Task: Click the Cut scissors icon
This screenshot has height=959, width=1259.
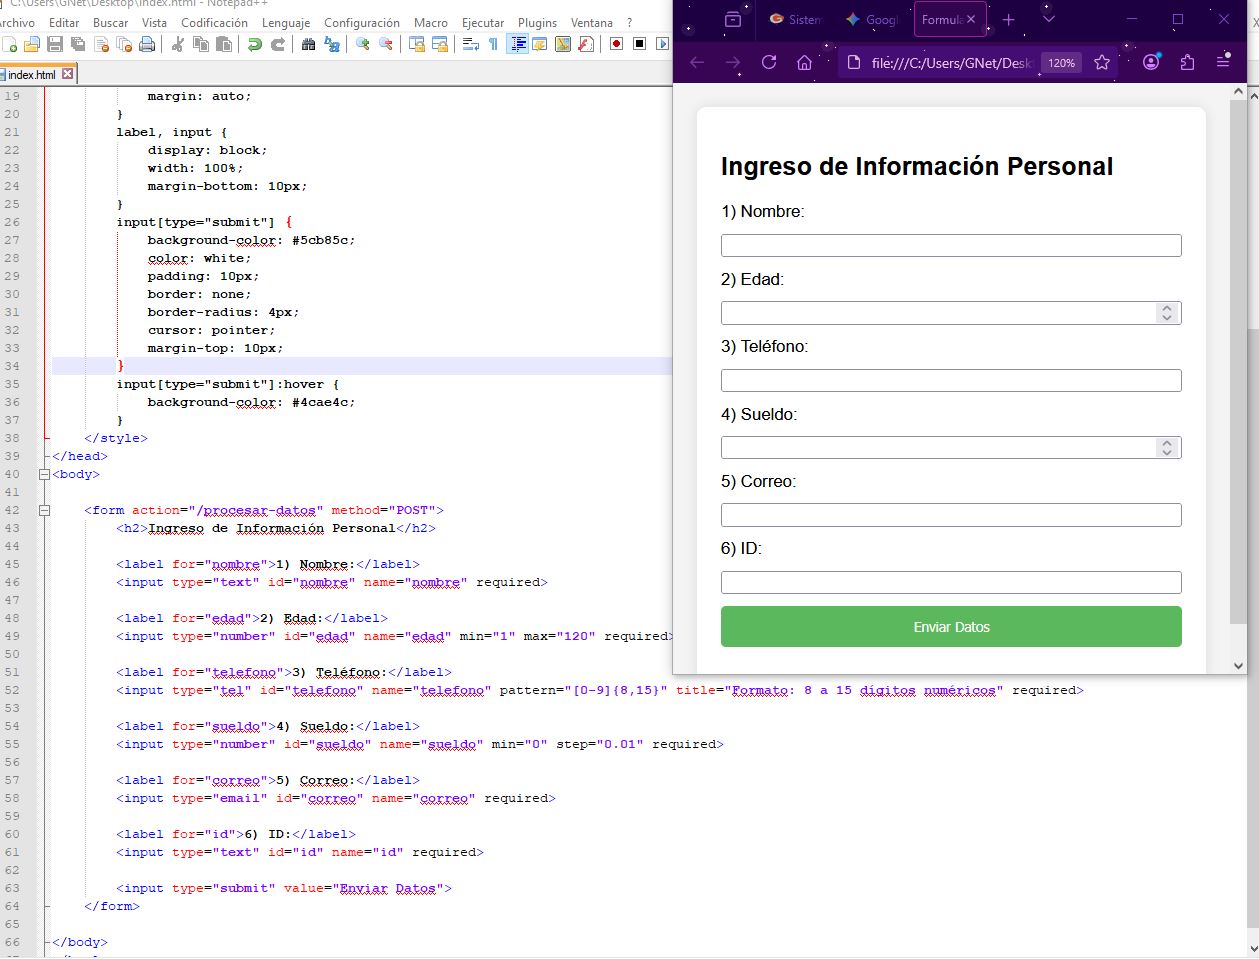Action: [x=178, y=44]
